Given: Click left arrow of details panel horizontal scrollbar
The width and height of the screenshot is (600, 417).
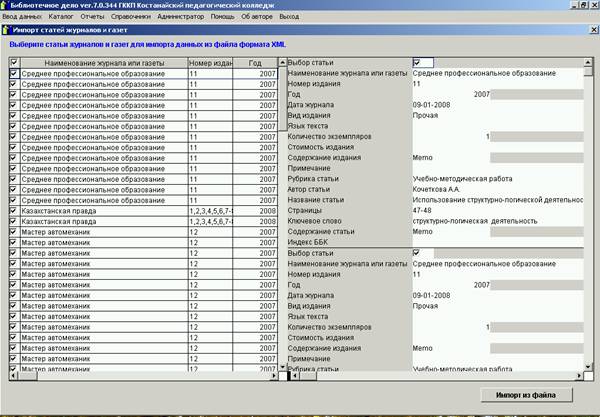Looking at the screenshot, I should (294, 376).
